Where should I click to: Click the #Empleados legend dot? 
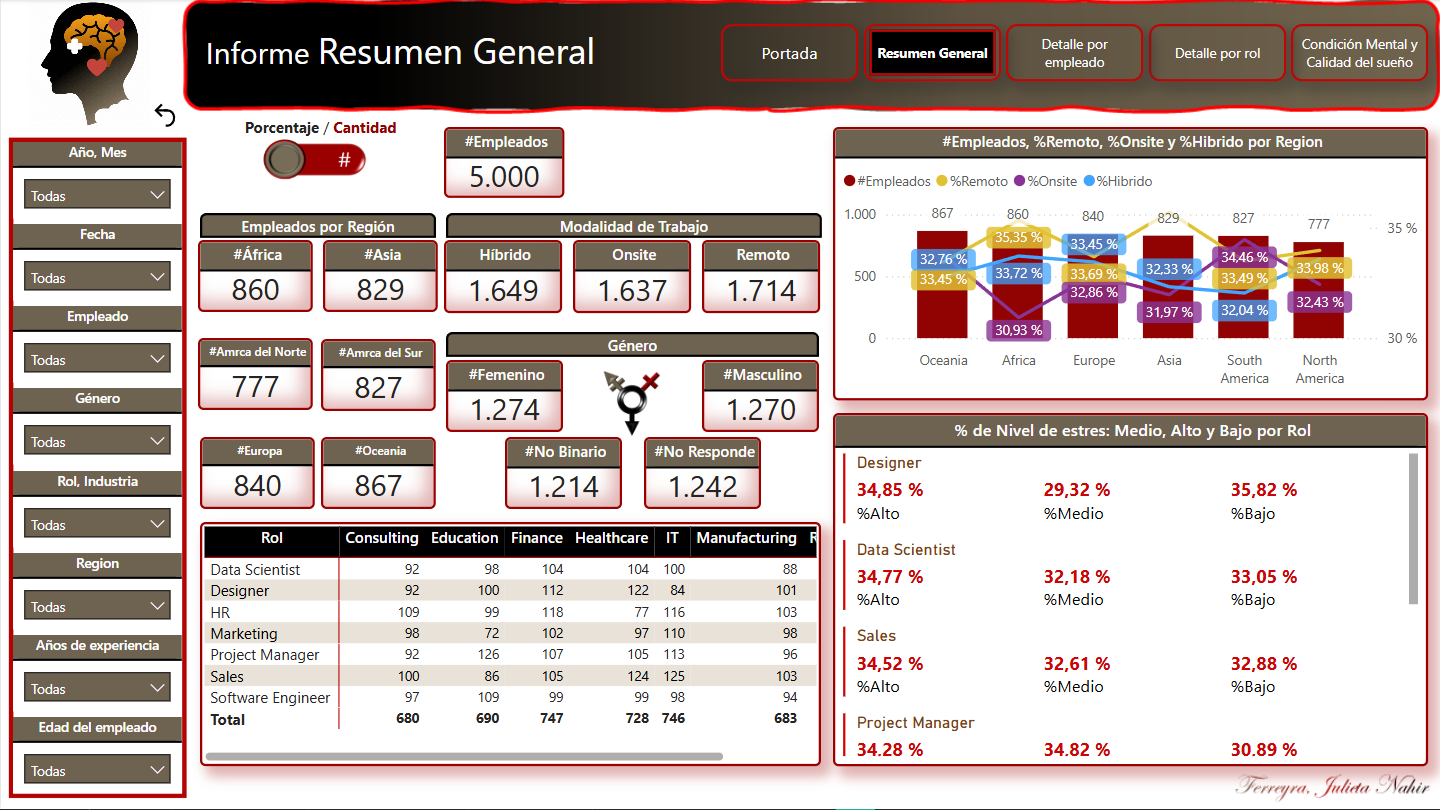[849, 181]
